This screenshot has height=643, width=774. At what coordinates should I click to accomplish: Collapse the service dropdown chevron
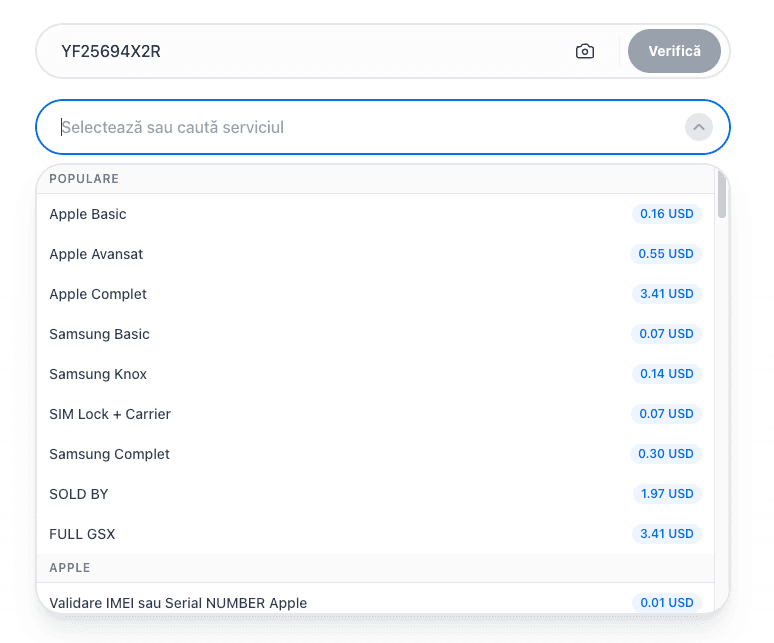point(698,127)
